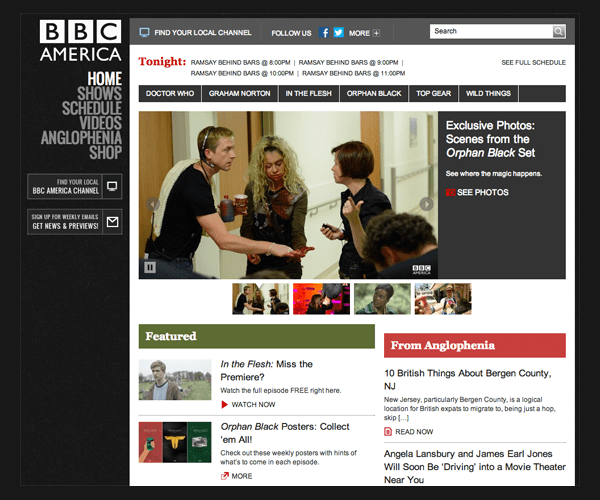Screen dimensions: 600x500
Task: Open the Home navigation item
Action: [104, 79]
